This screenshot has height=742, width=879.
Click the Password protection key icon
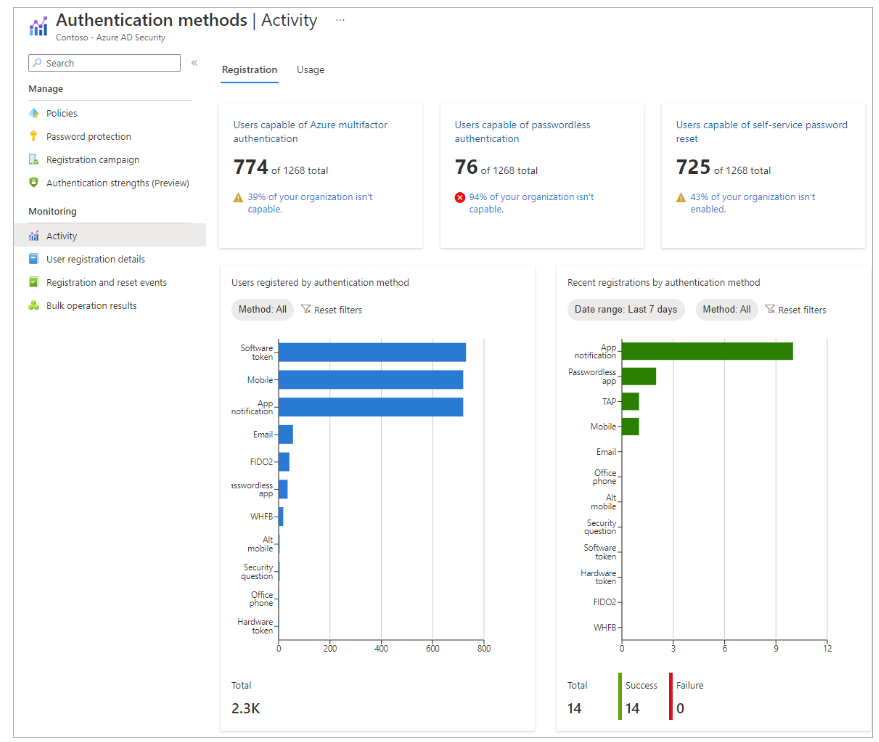(x=34, y=136)
